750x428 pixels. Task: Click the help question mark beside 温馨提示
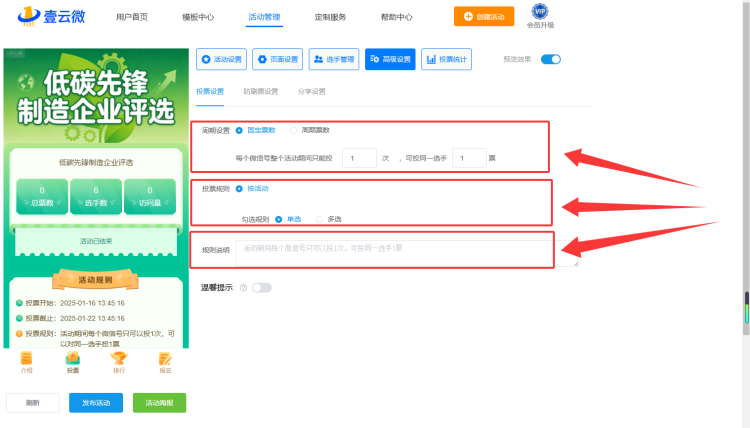pyautogui.click(x=243, y=288)
